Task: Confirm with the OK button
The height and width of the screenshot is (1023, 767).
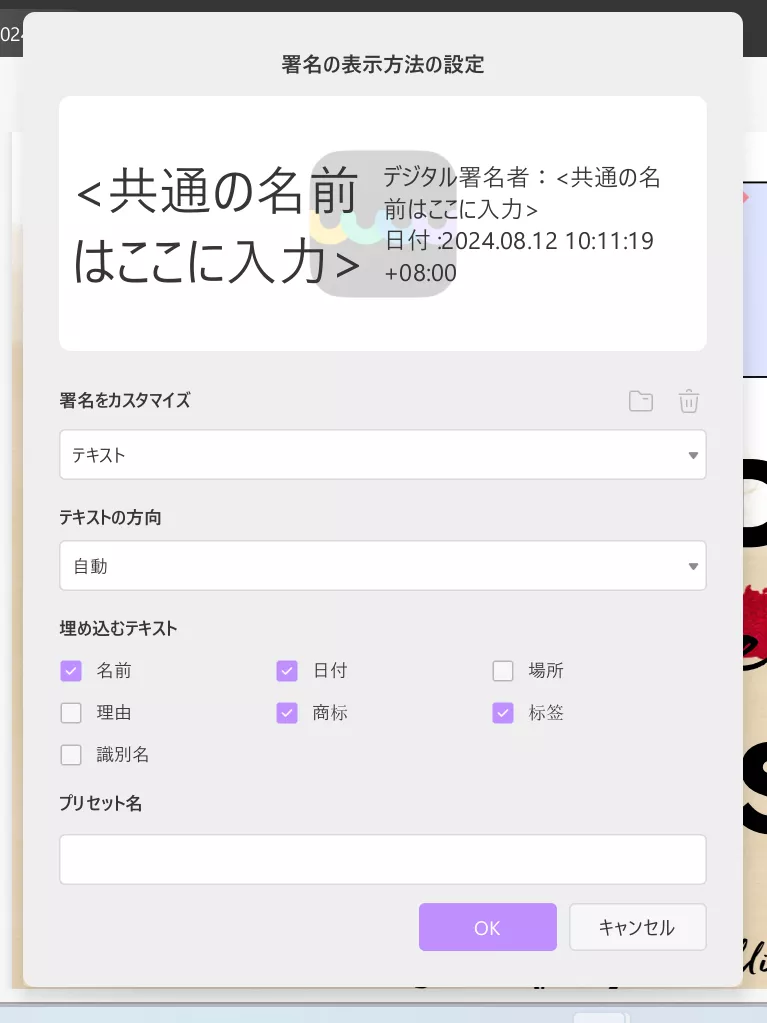Action: point(488,927)
